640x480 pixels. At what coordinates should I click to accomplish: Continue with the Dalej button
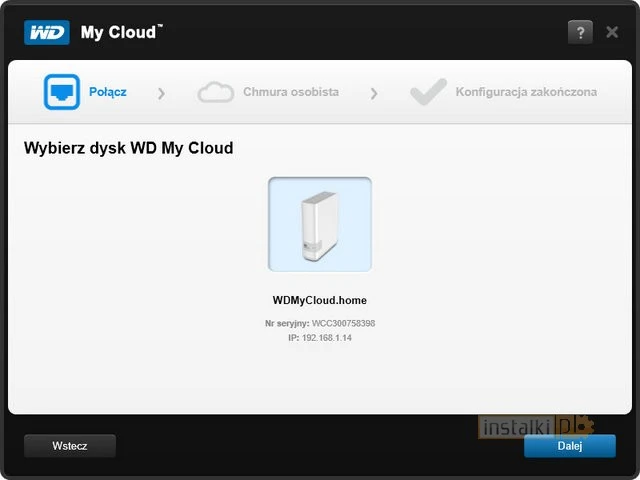point(570,446)
